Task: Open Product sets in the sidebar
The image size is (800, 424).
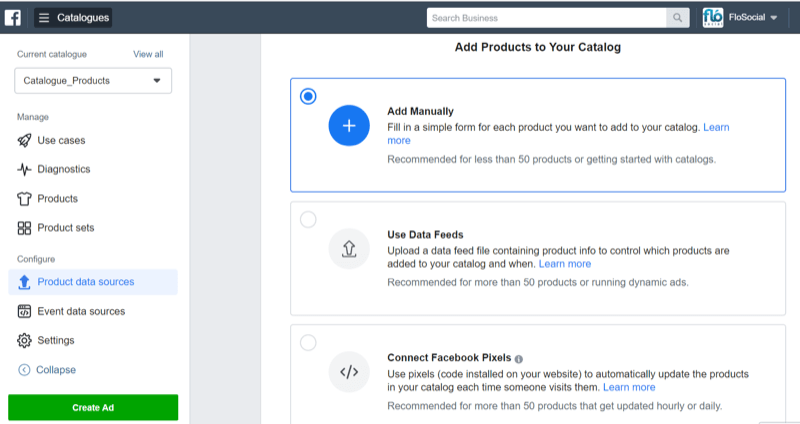Action: click(65, 228)
